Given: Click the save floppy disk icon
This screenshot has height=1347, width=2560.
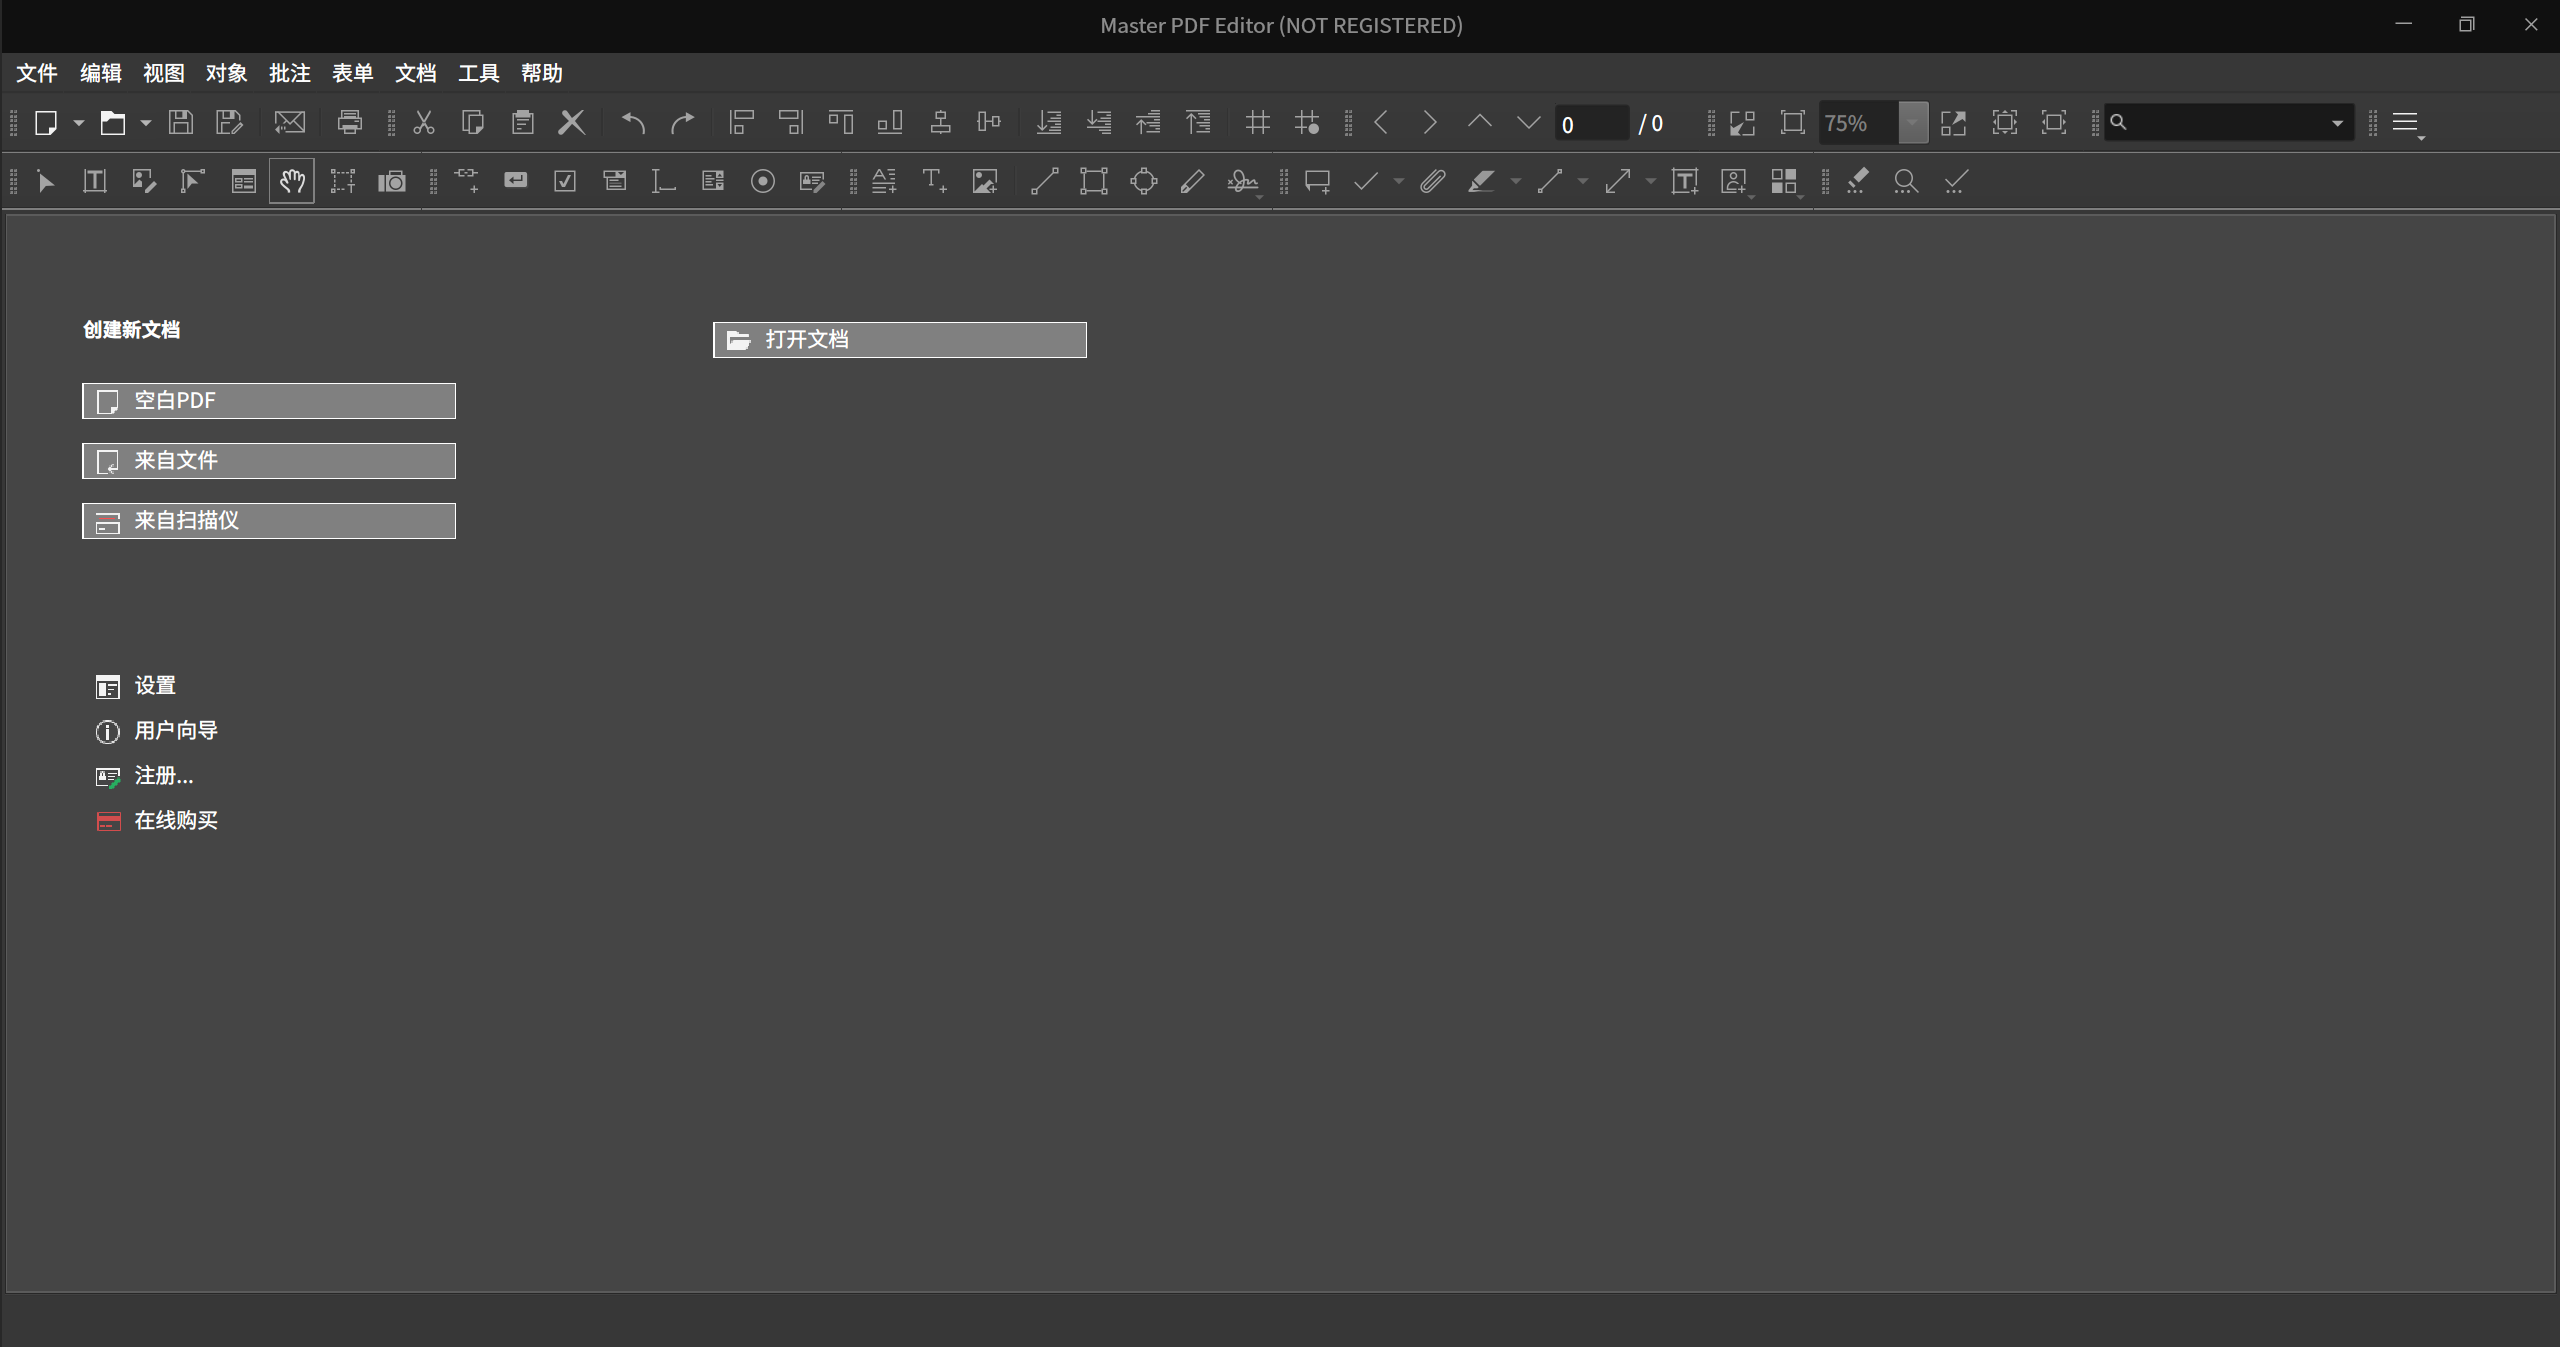Looking at the screenshot, I should pyautogui.click(x=181, y=123).
